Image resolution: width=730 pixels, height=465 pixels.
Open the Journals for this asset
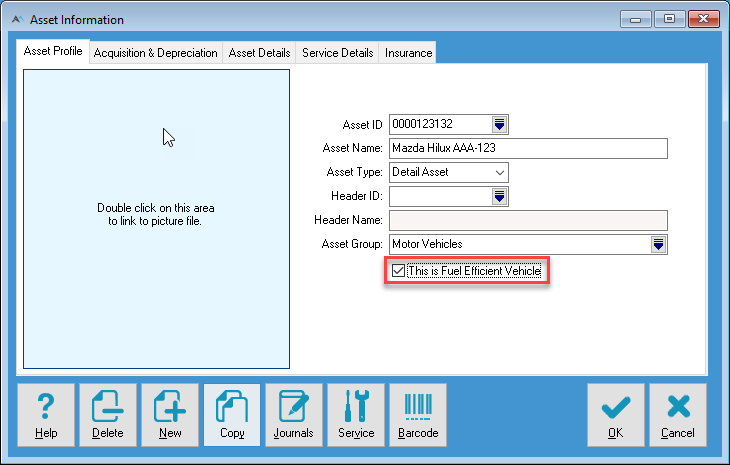(294, 415)
